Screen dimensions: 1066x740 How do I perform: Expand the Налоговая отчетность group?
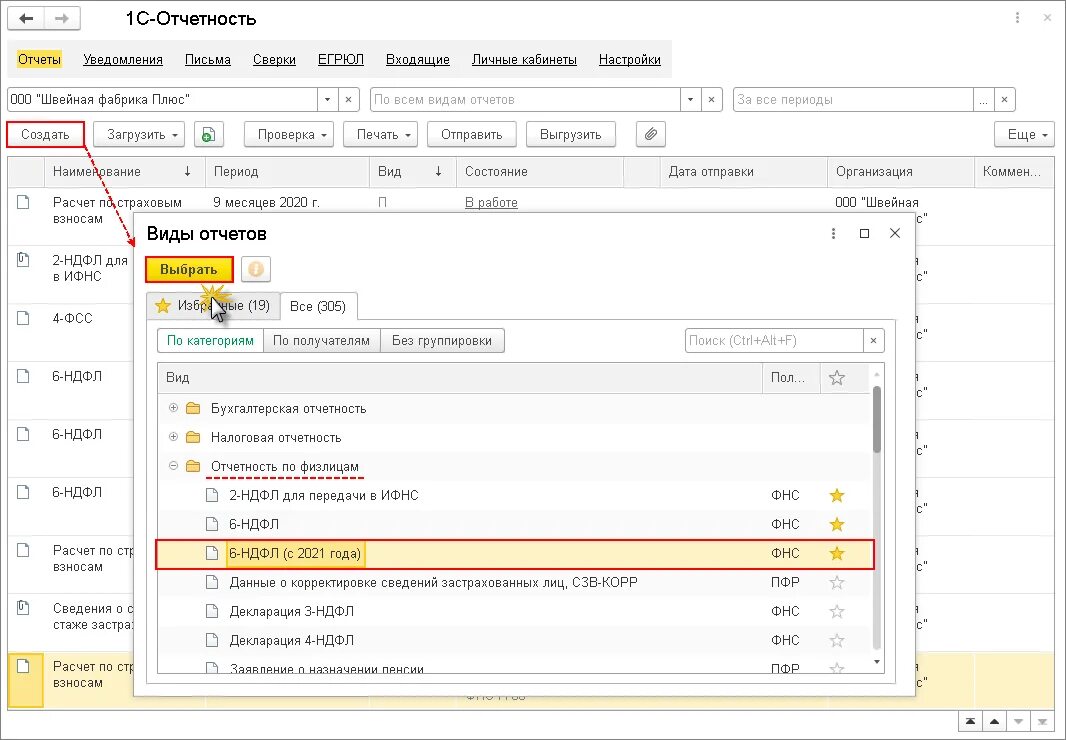tap(173, 437)
